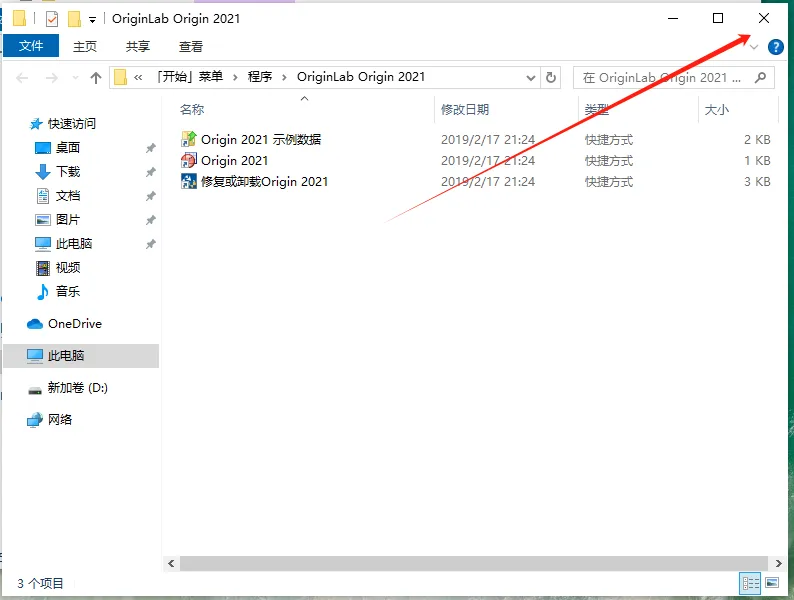The image size is (794, 600).
Task: Expand hidden path breadcrumb chevrons
Action: (x=138, y=77)
